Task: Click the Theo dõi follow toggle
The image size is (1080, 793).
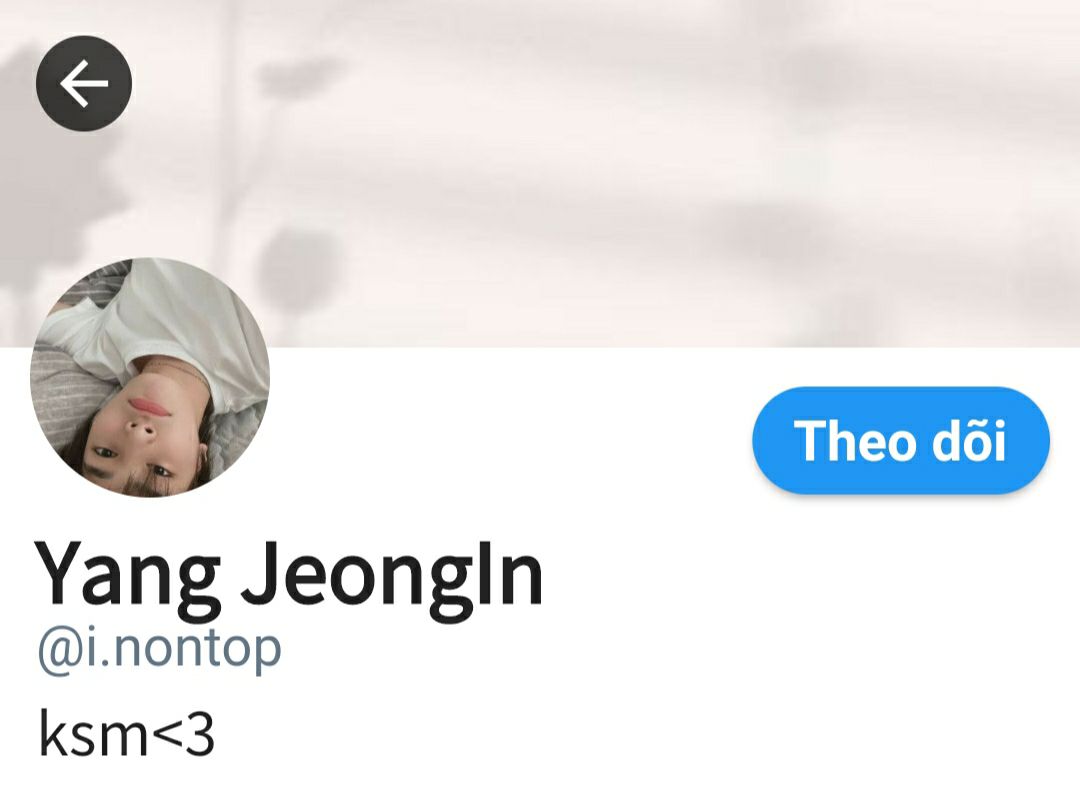Action: (x=900, y=440)
